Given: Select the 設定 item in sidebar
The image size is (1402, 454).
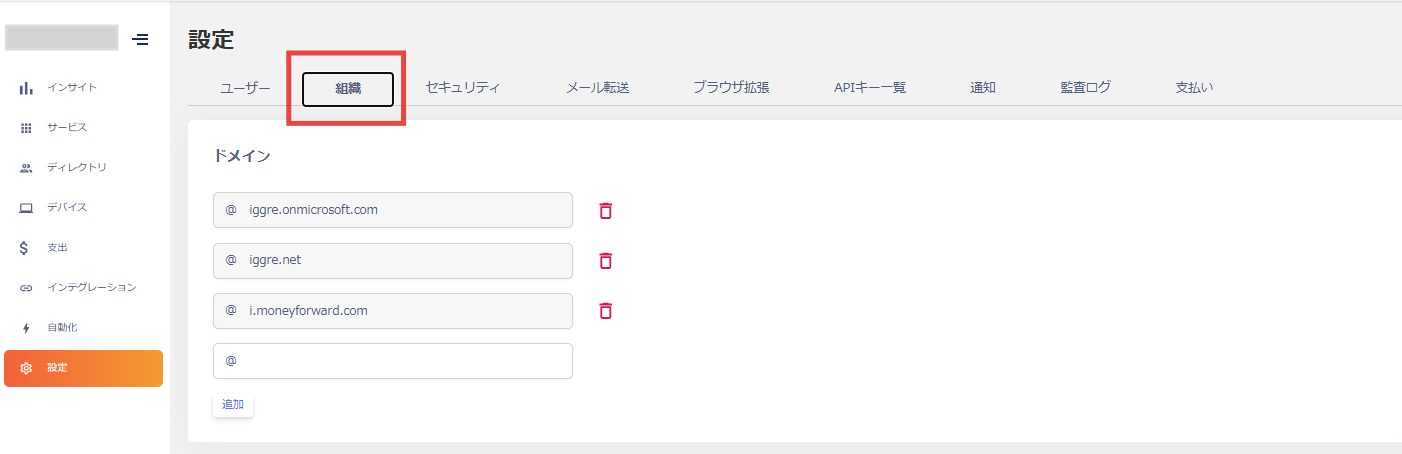Looking at the screenshot, I should [83, 368].
